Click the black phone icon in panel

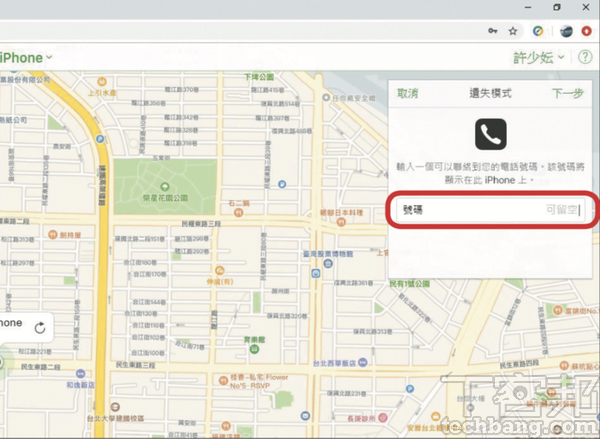pos(491,134)
